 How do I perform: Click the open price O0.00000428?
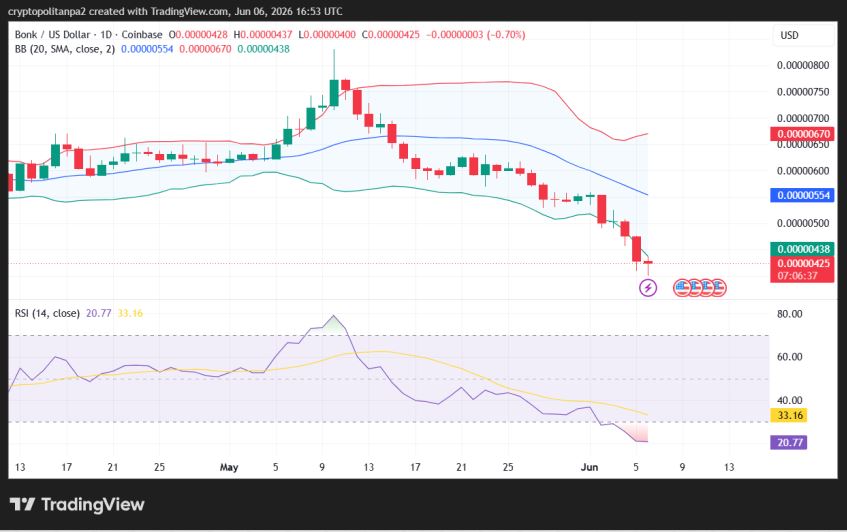pyautogui.click(x=198, y=35)
